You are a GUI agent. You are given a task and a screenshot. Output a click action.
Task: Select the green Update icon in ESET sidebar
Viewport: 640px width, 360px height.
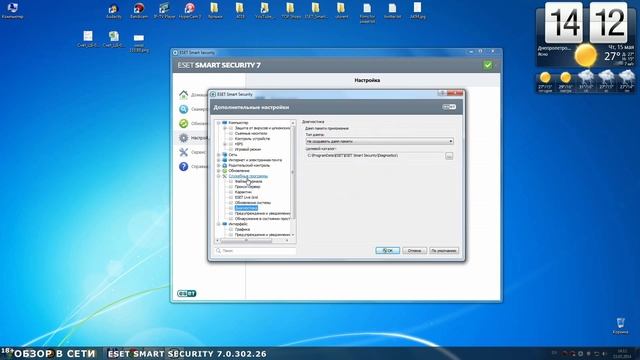[183, 123]
